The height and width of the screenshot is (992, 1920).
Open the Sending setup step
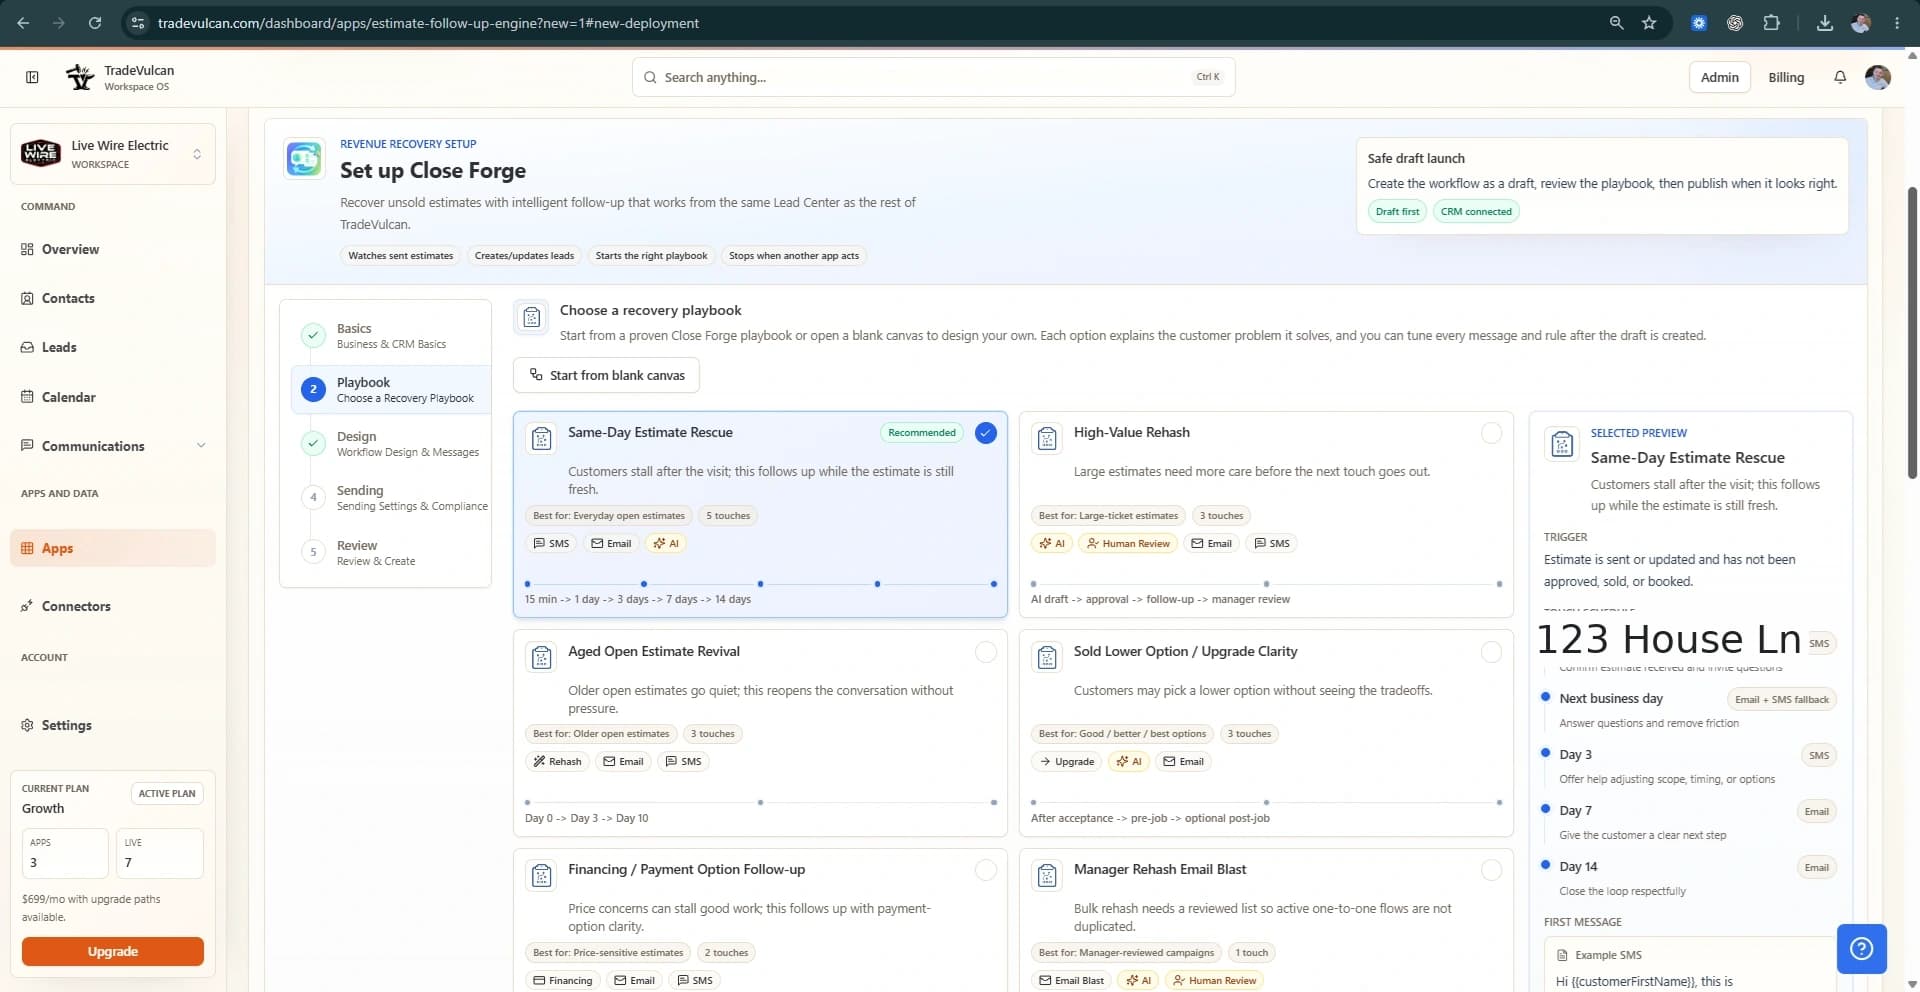(390, 497)
